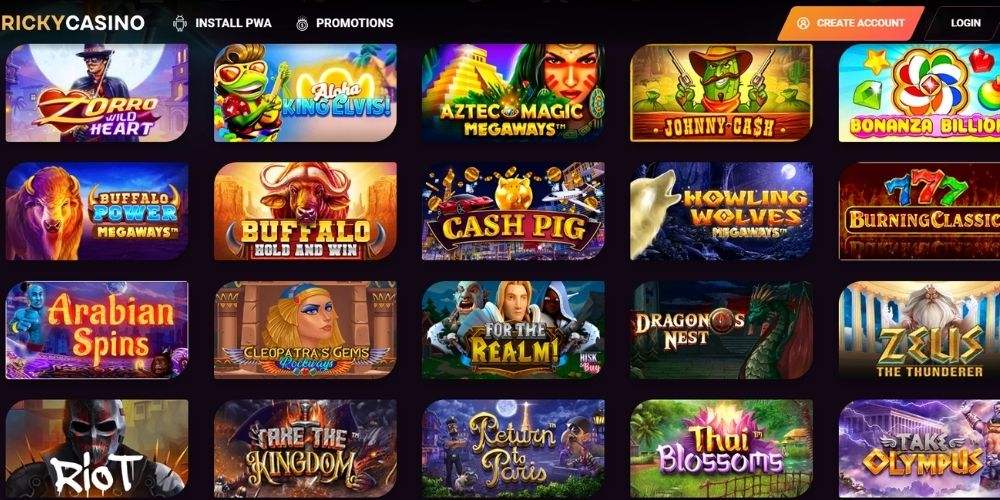Click the money bag icon beside Promotions
Screen dimensions: 1000x500
point(302,24)
